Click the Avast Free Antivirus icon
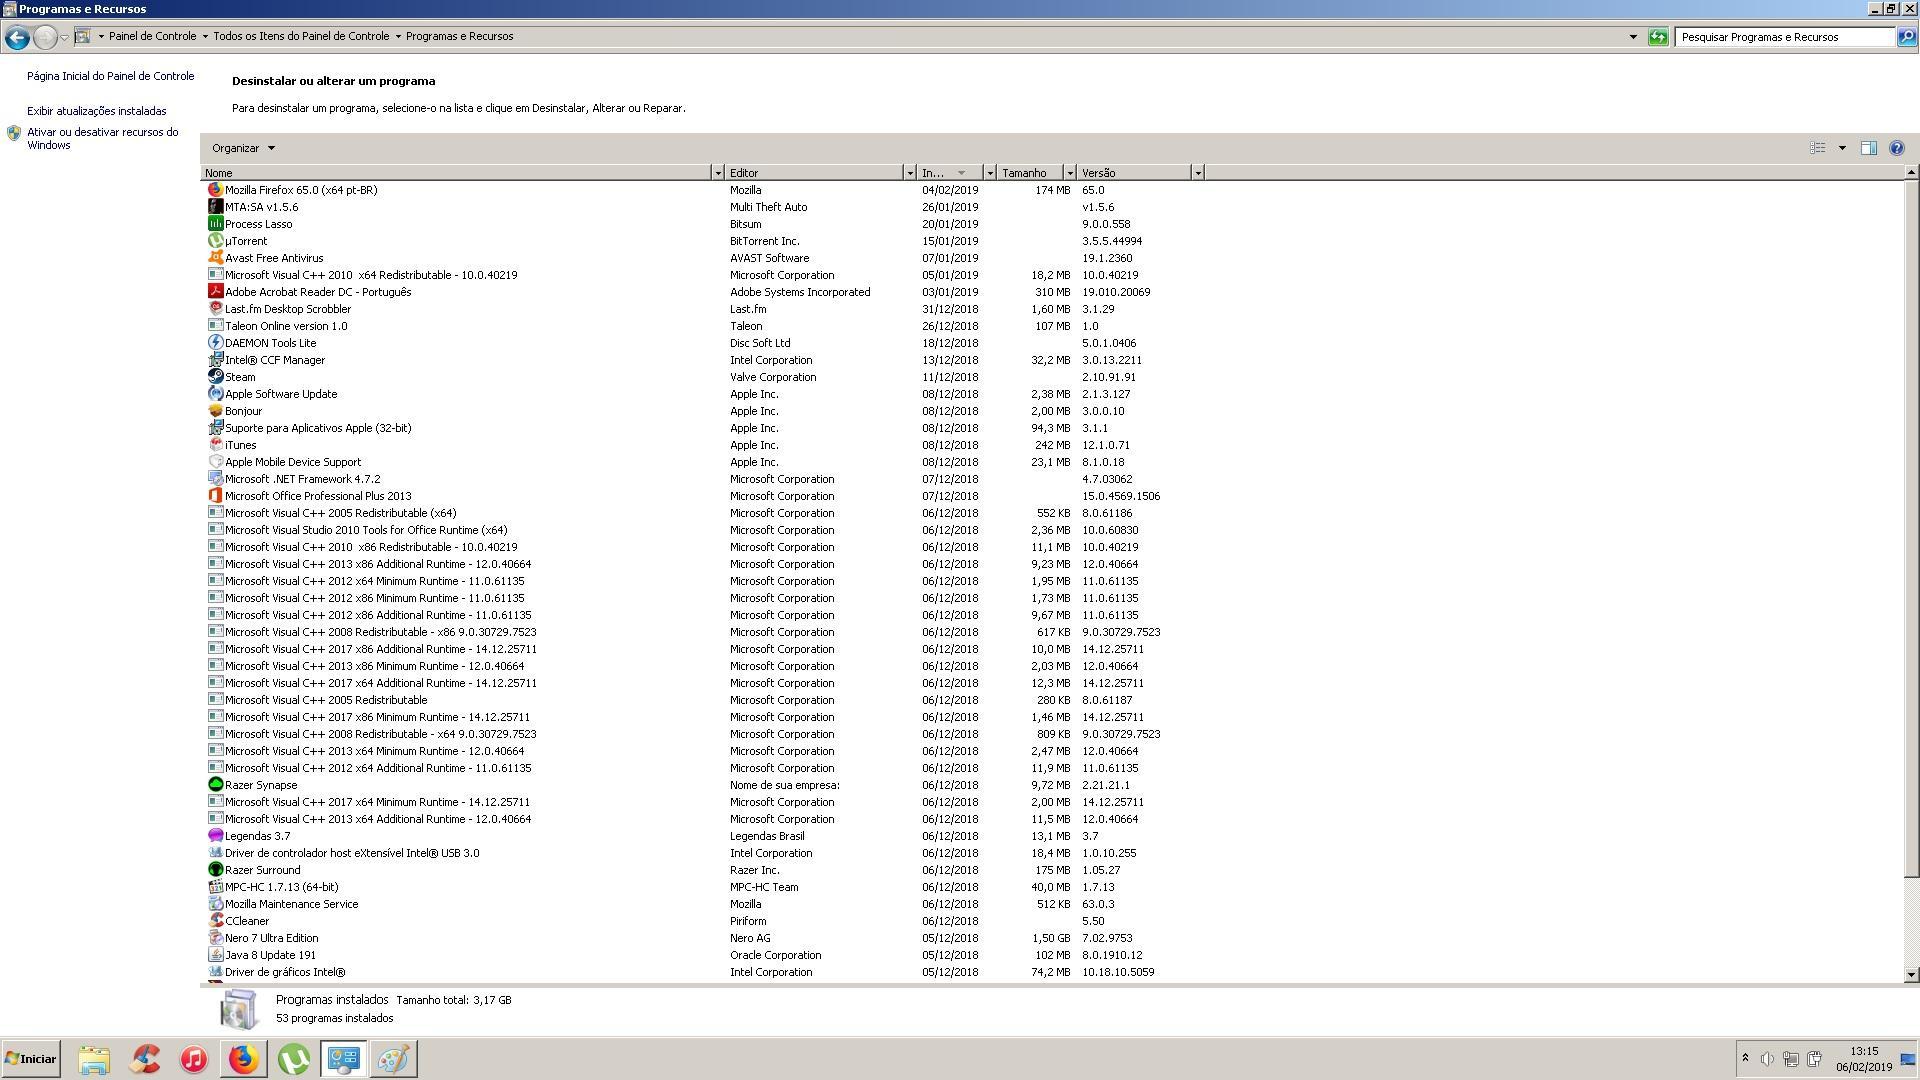This screenshot has height=1080, width=1920. click(x=215, y=258)
